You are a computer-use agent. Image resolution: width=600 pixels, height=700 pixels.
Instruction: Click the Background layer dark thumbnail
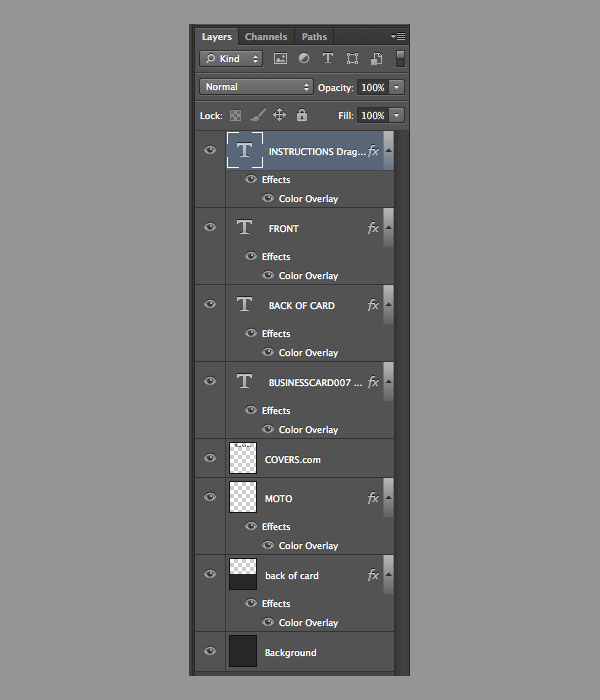(x=243, y=651)
